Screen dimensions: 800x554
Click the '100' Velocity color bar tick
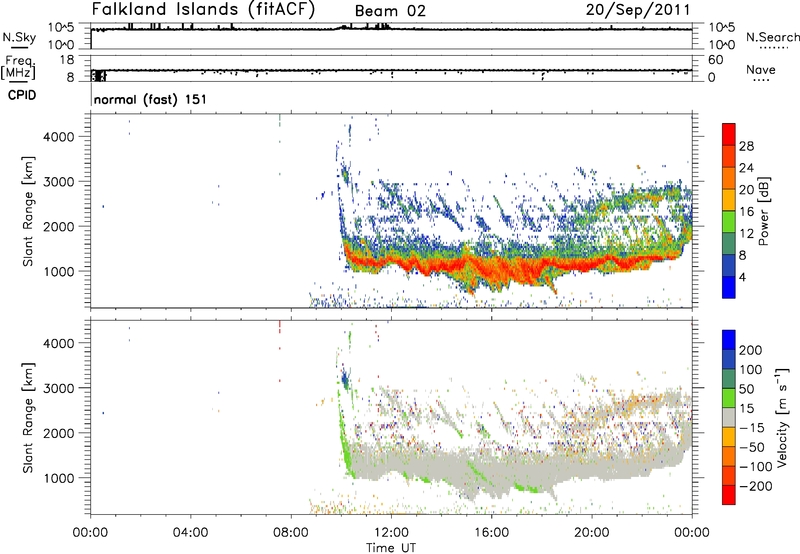pyautogui.click(x=751, y=370)
